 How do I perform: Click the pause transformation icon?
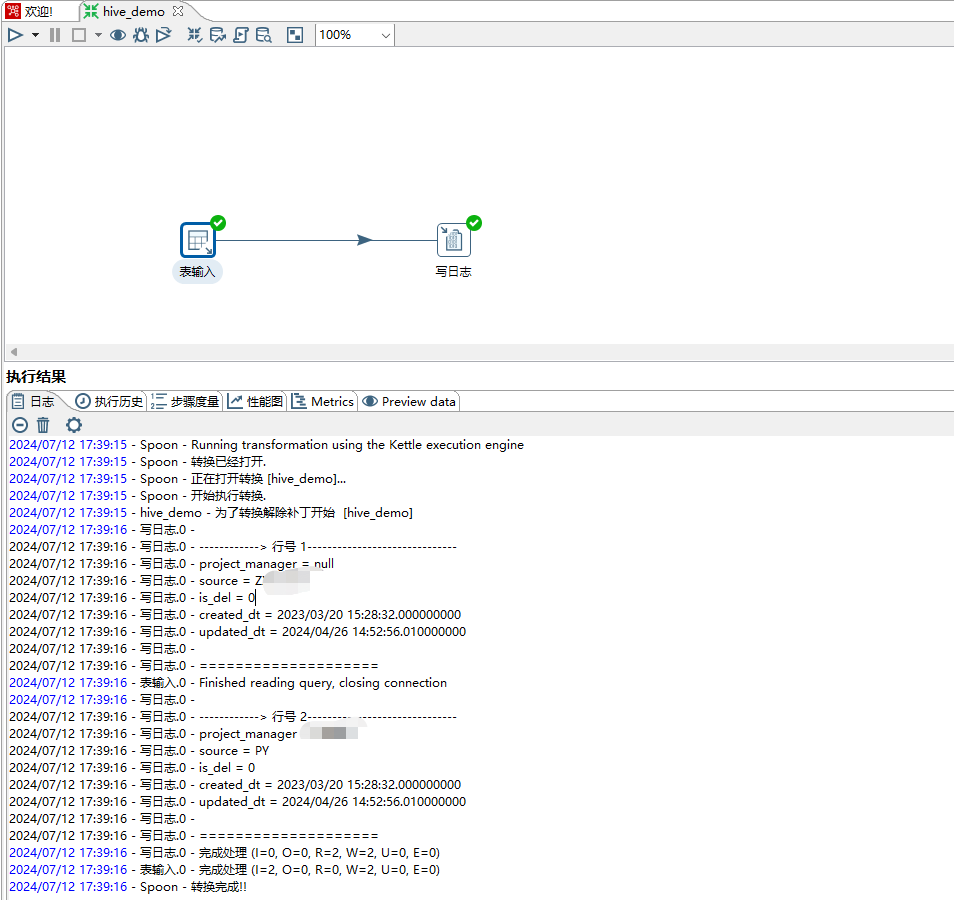[x=55, y=35]
